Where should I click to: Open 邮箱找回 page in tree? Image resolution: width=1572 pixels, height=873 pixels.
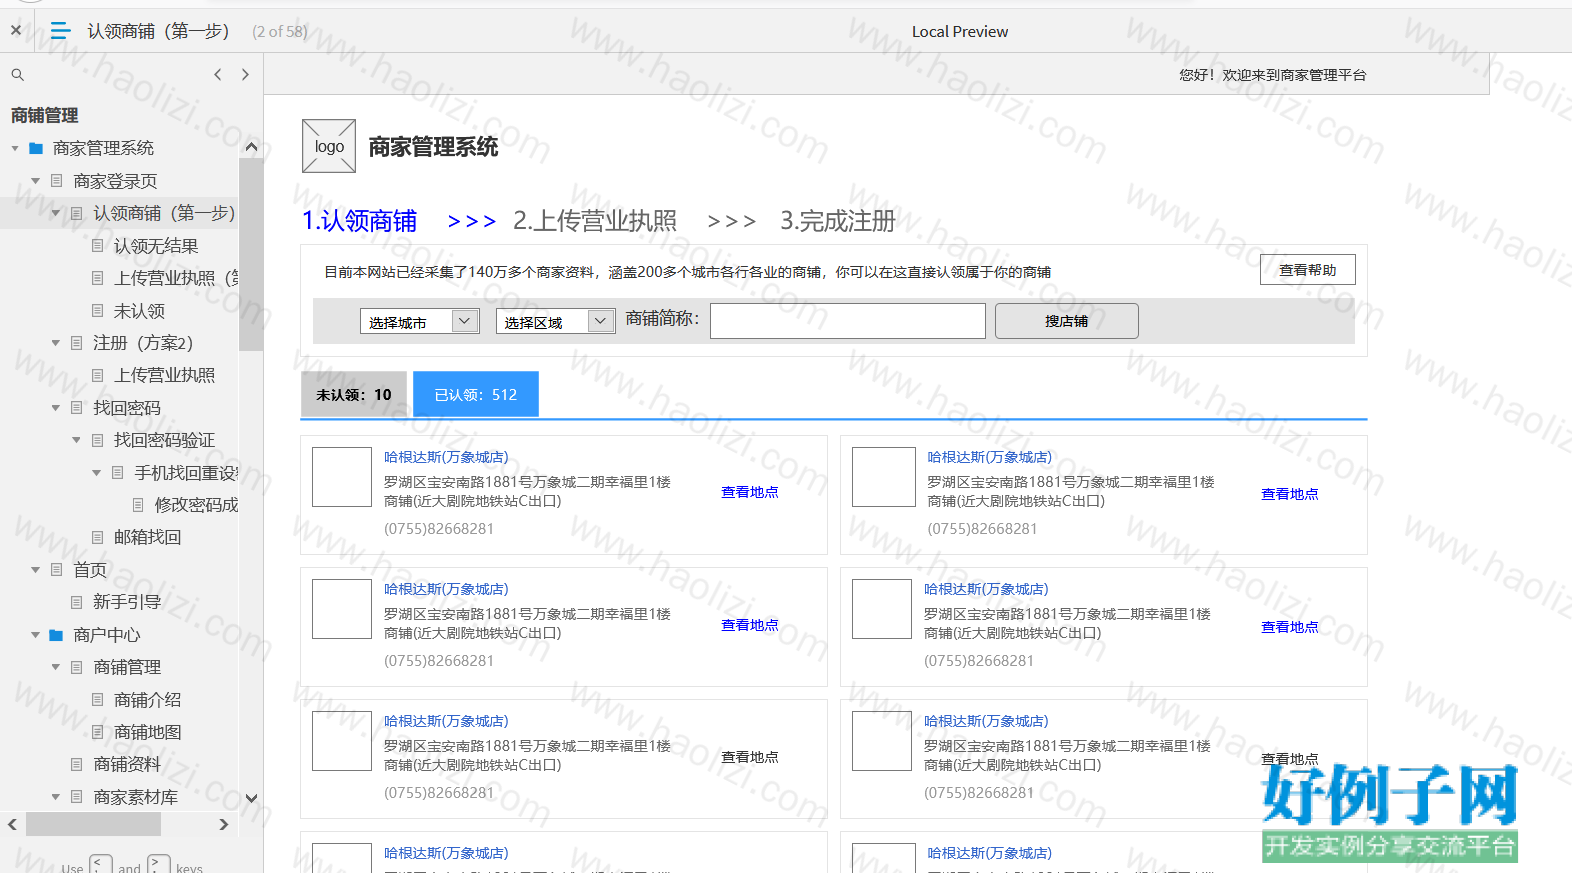[x=147, y=537]
